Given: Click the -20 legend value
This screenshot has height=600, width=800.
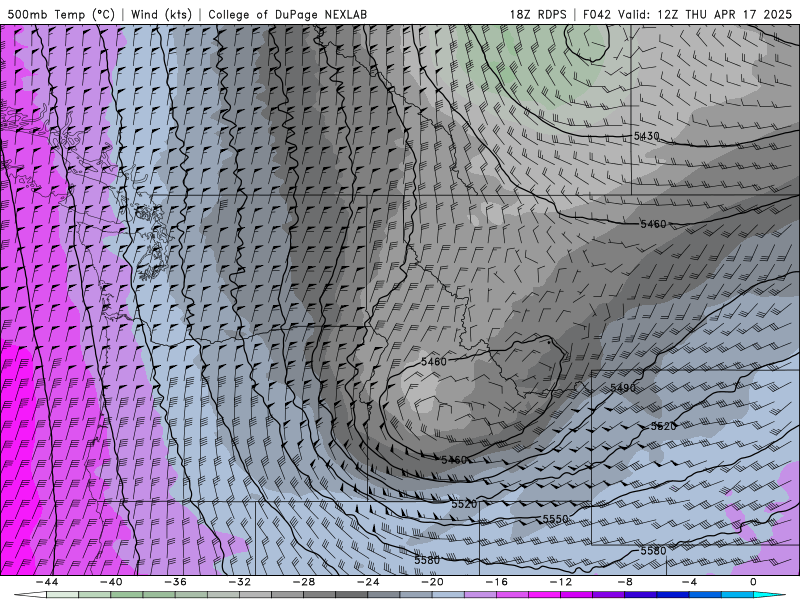Looking at the screenshot, I should (x=433, y=582).
